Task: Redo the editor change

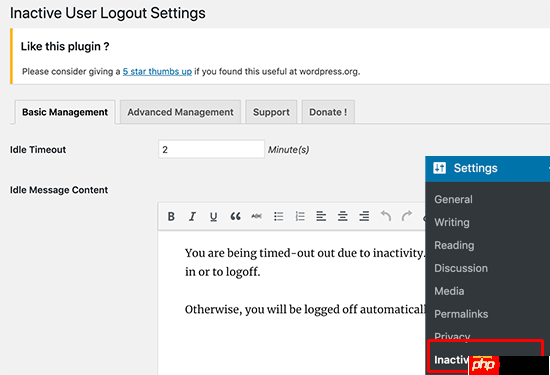Action: pyautogui.click(x=407, y=216)
